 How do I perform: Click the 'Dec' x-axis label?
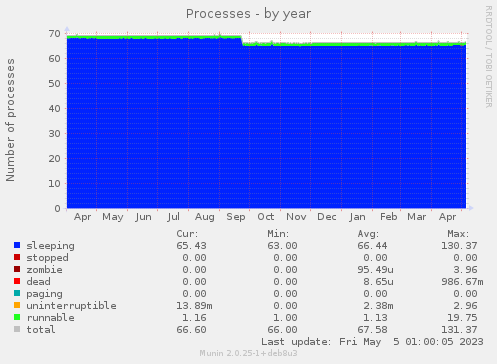point(327,217)
